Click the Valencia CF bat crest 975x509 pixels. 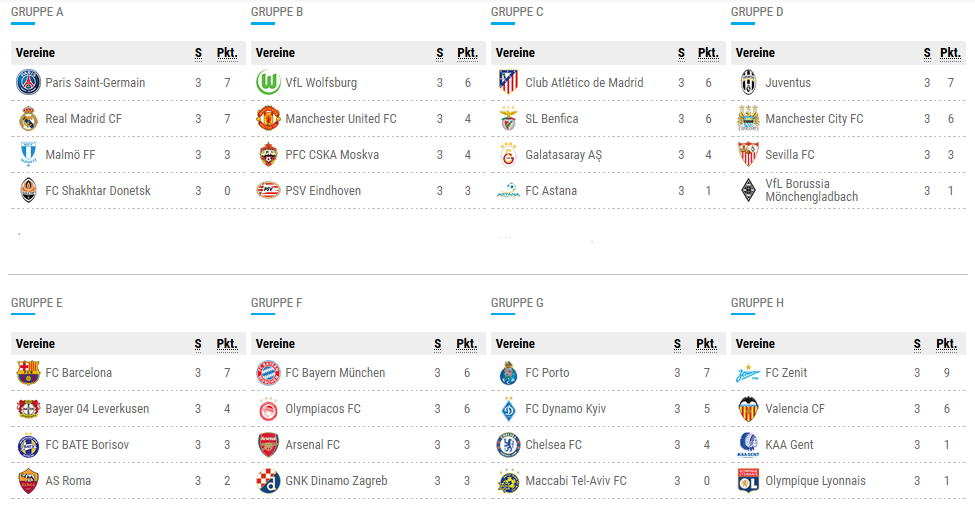748,409
